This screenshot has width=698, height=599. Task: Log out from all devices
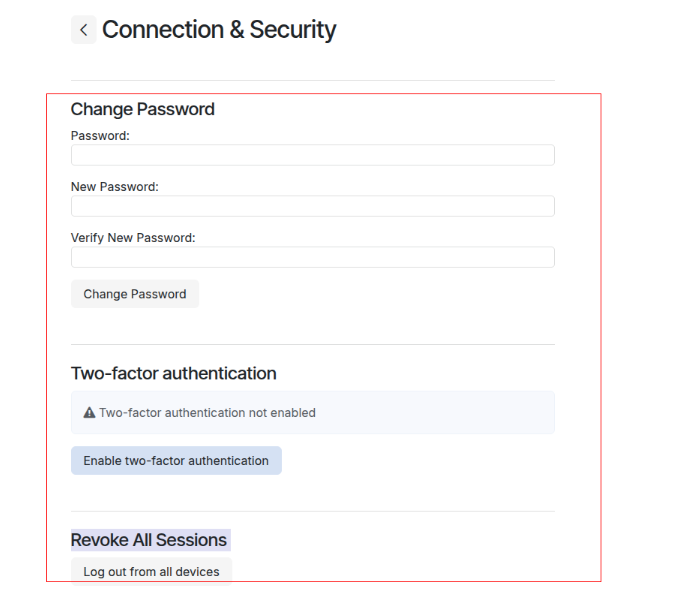coord(151,572)
